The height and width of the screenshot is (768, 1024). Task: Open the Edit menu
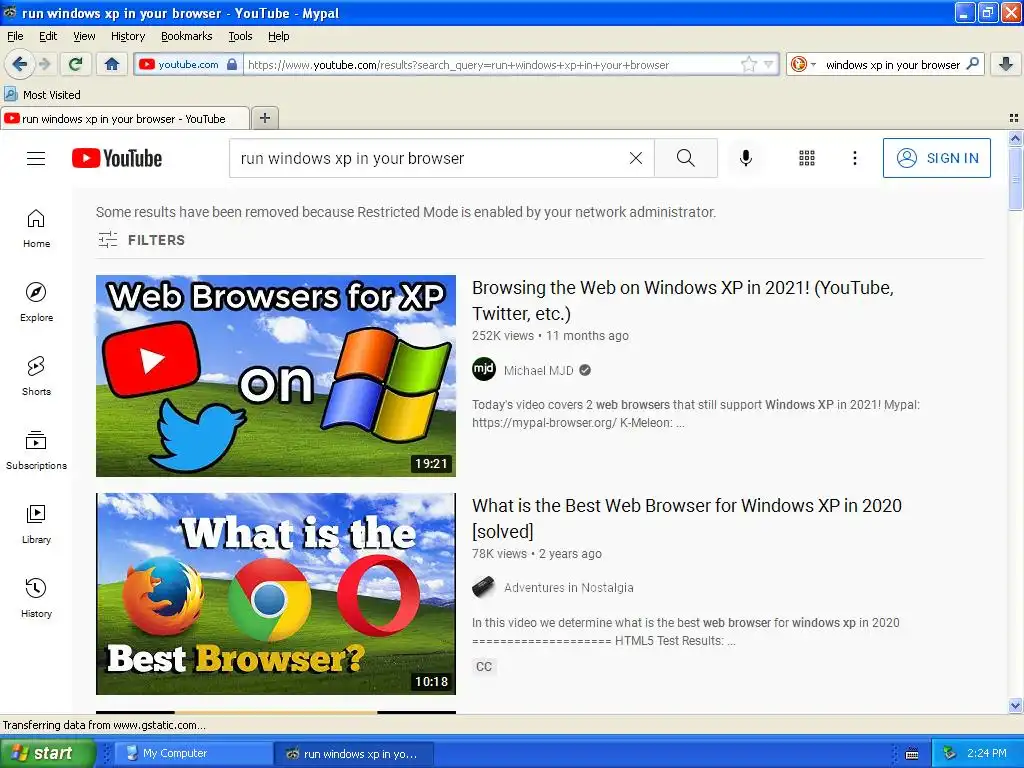[x=48, y=36]
